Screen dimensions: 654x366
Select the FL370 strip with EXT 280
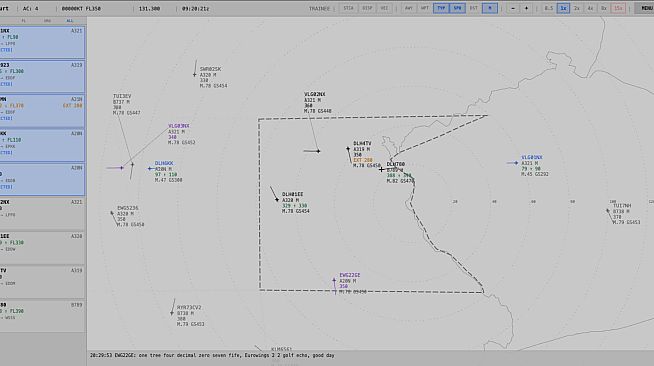pyautogui.click(x=42, y=110)
